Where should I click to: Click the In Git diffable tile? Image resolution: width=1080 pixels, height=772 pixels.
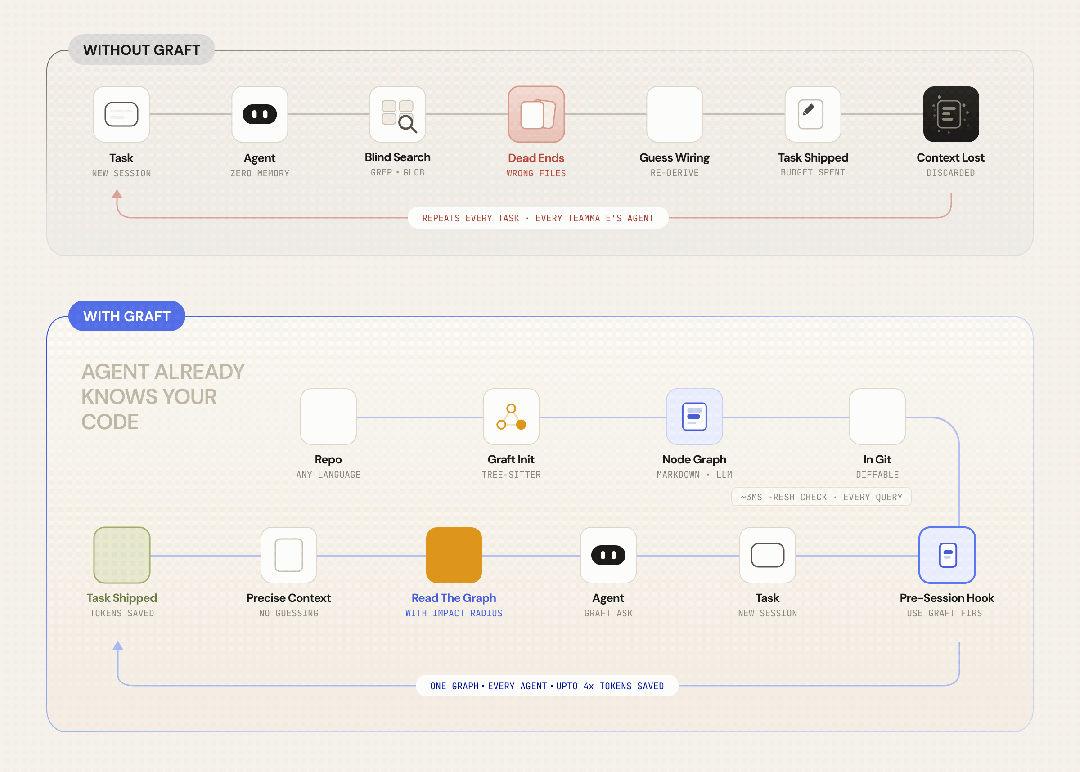(878, 417)
